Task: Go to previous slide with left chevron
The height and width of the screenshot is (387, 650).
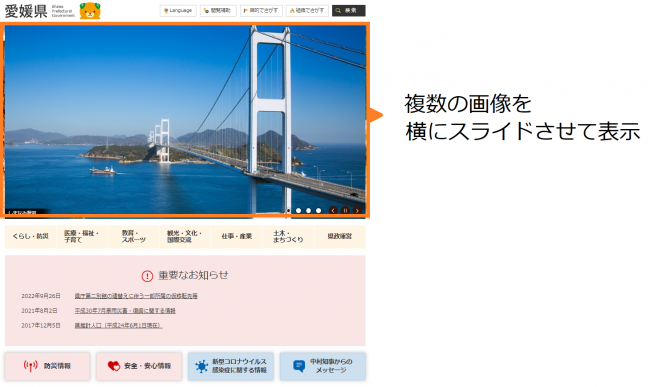Action: [x=333, y=210]
